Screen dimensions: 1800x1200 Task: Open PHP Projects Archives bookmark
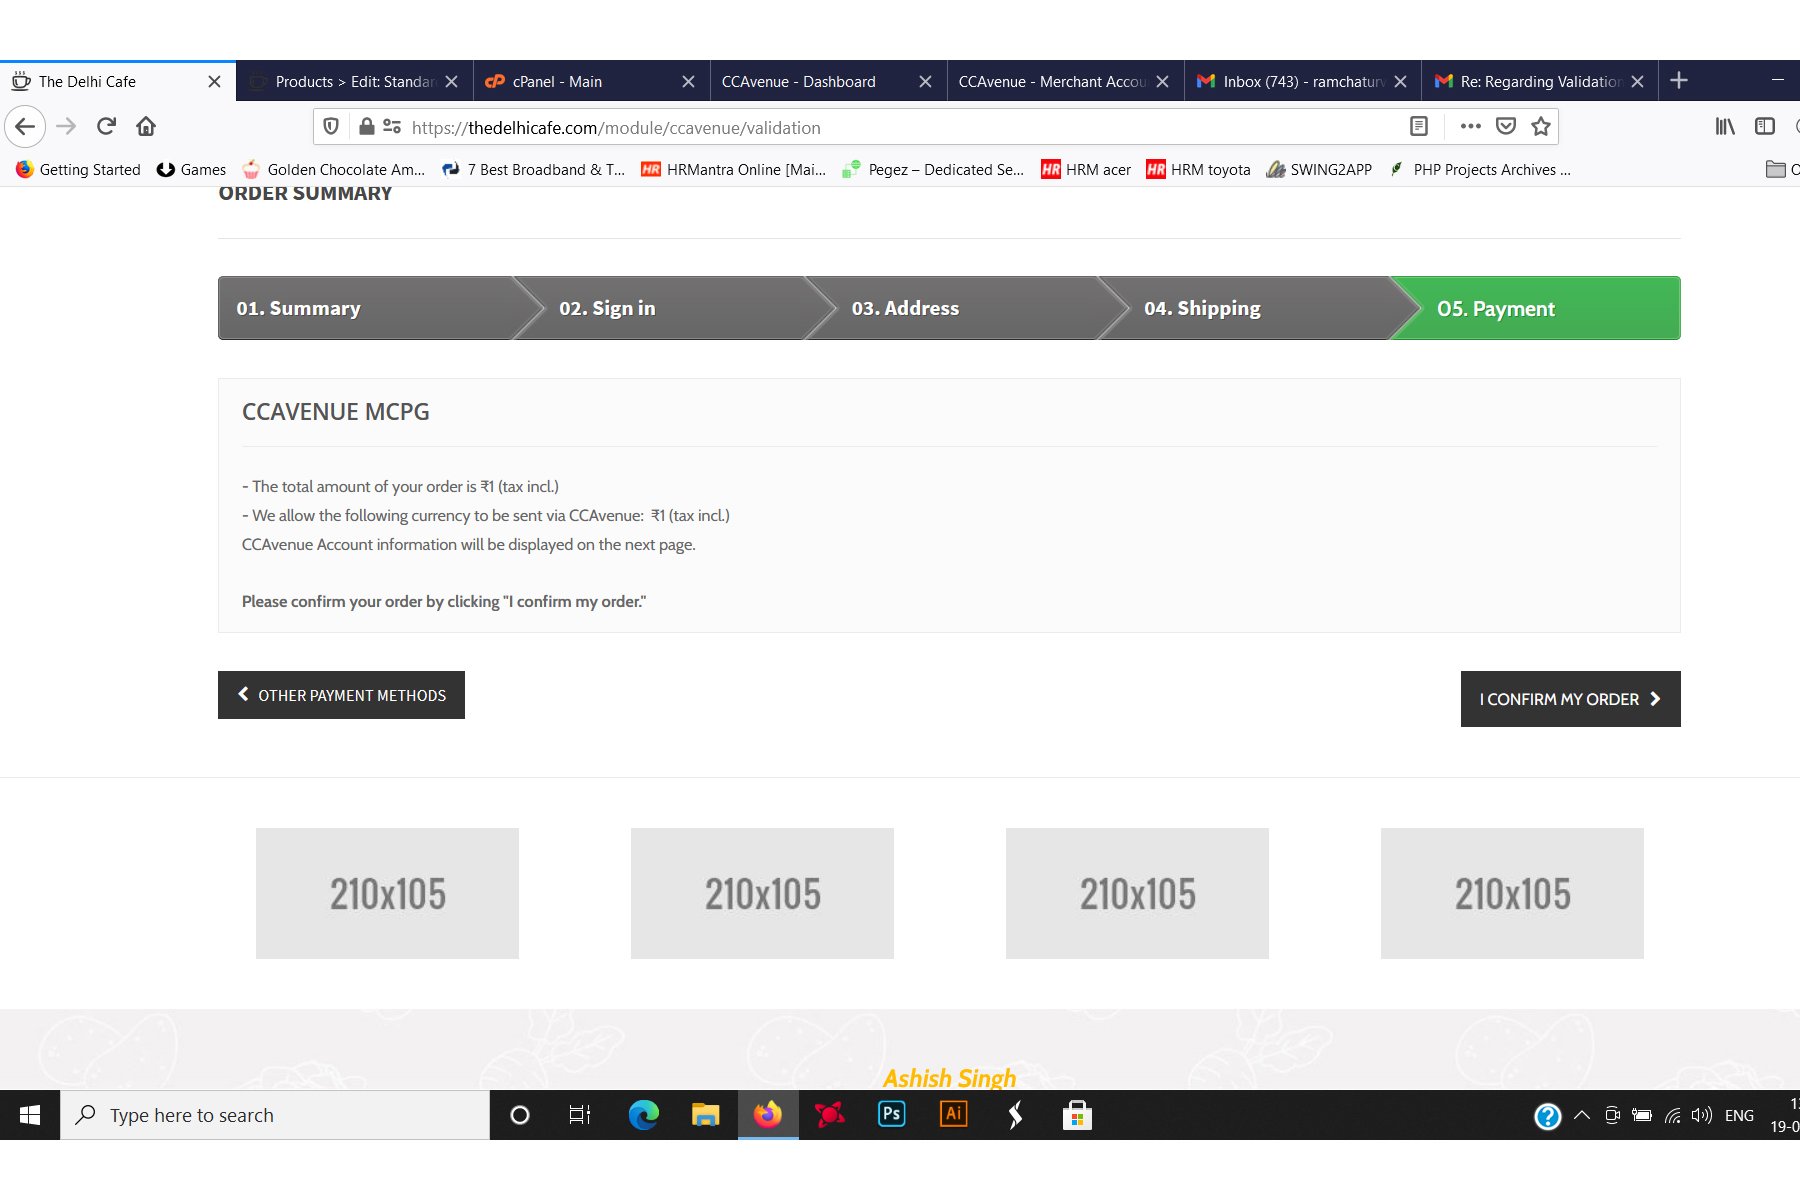[1480, 169]
